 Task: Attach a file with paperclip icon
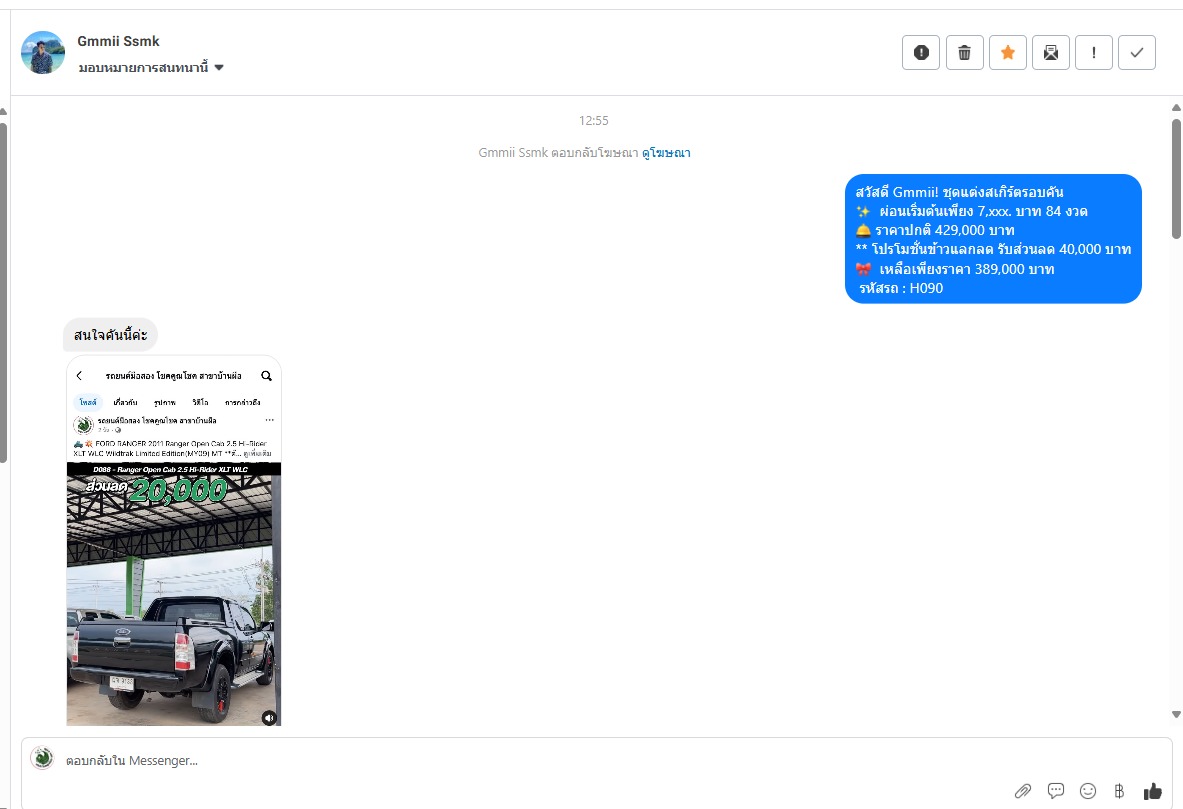[x=1022, y=791]
